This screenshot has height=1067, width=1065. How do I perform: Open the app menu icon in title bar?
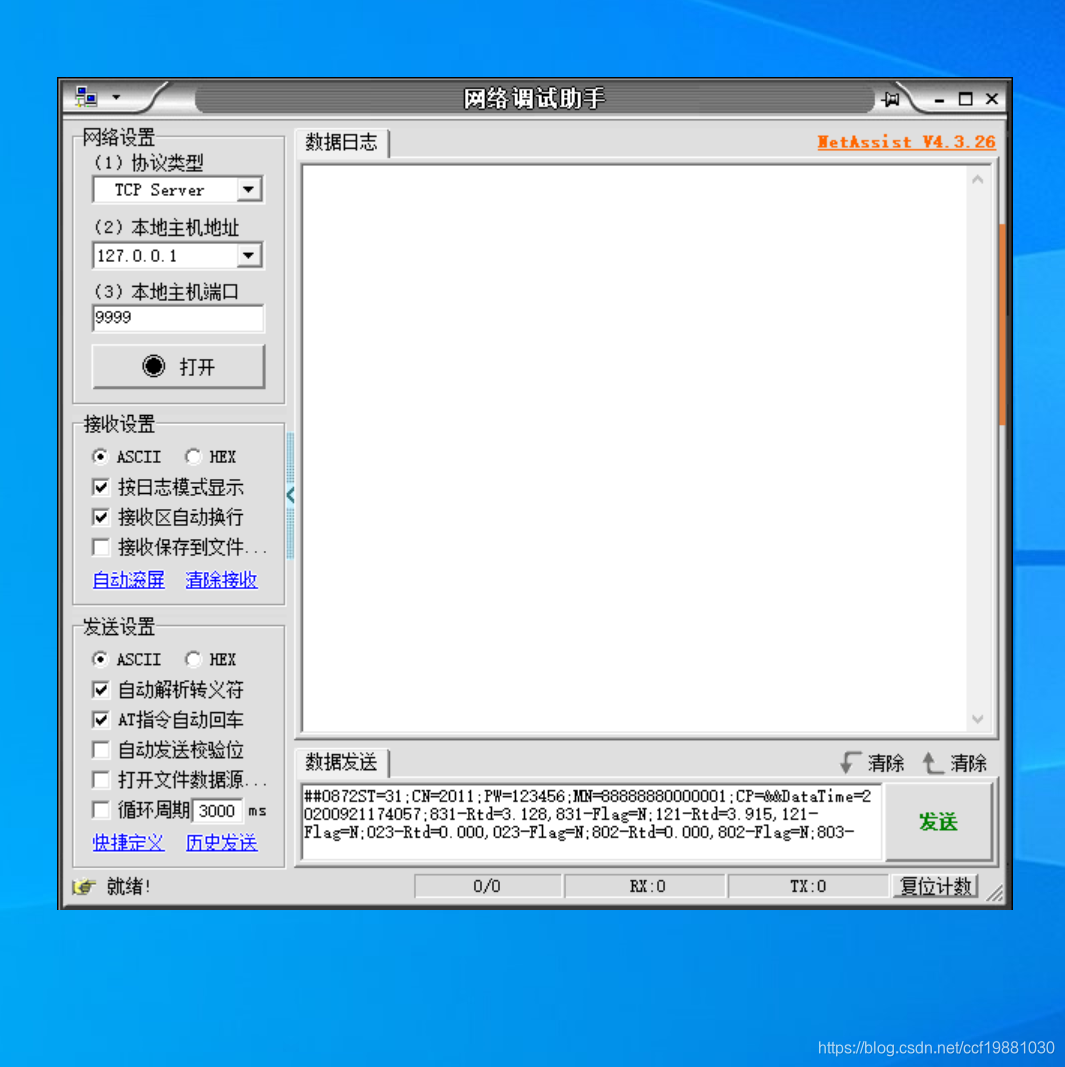click(86, 97)
